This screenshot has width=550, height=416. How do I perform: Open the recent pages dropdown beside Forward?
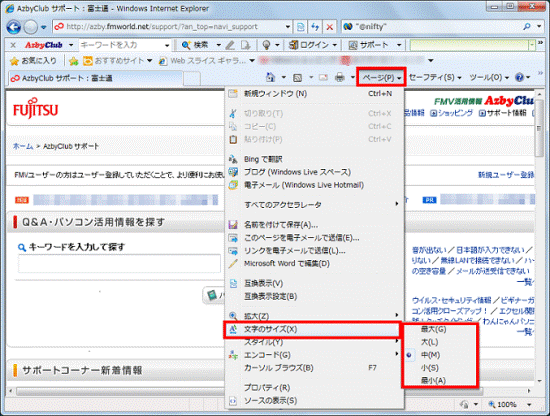pyautogui.click(x=43, y=27)
